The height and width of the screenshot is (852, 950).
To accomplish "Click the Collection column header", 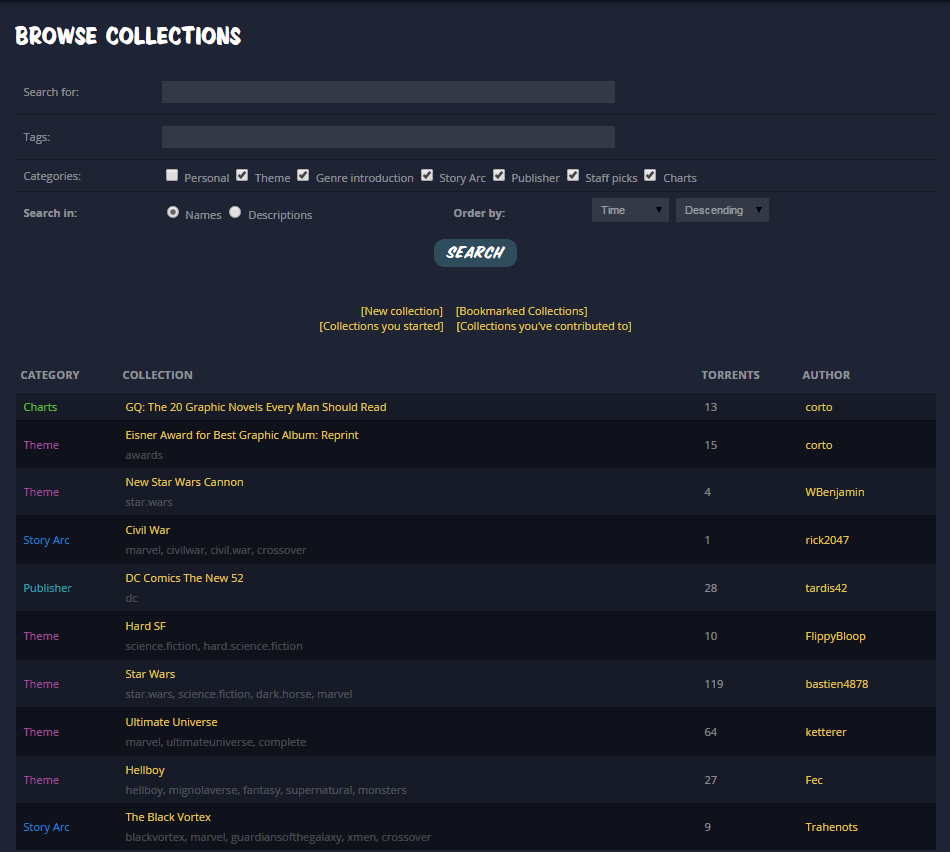I will click(158, 375).
